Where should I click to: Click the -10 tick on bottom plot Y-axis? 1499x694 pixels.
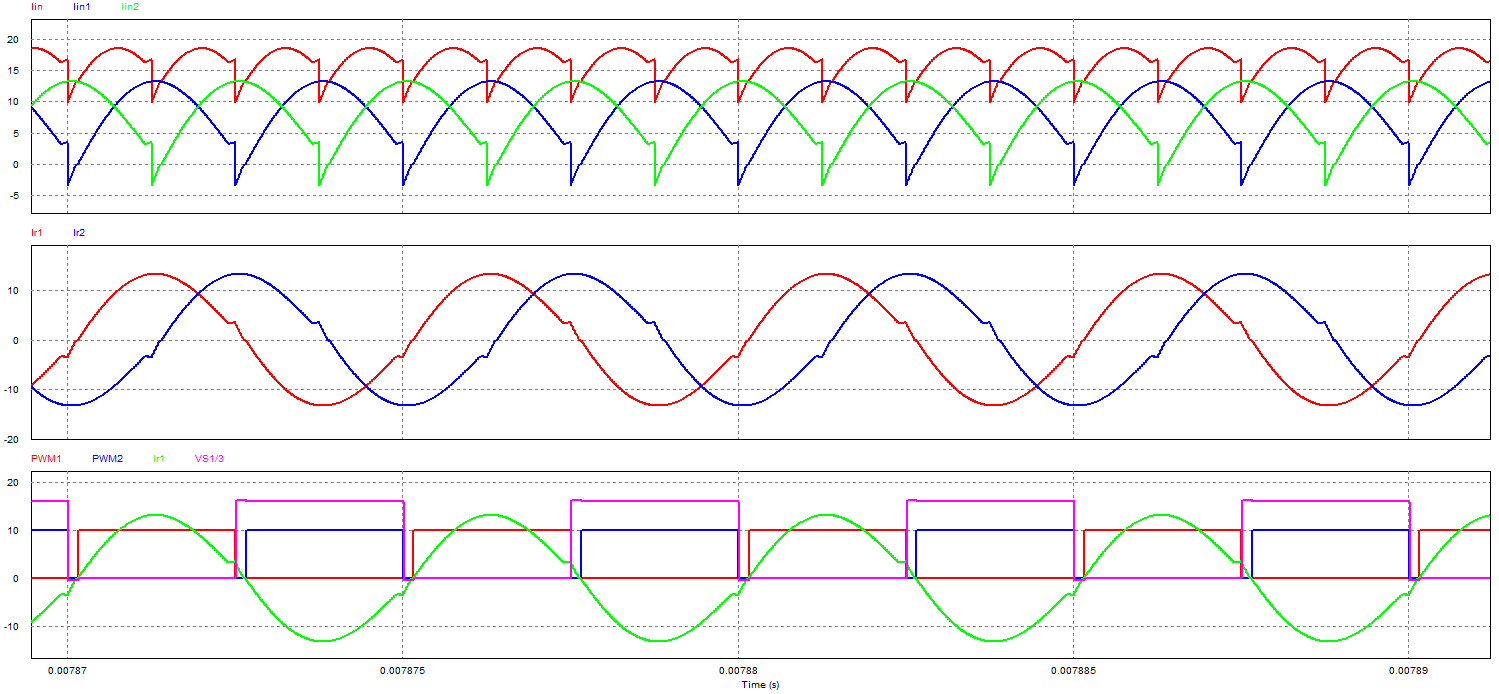13,627
